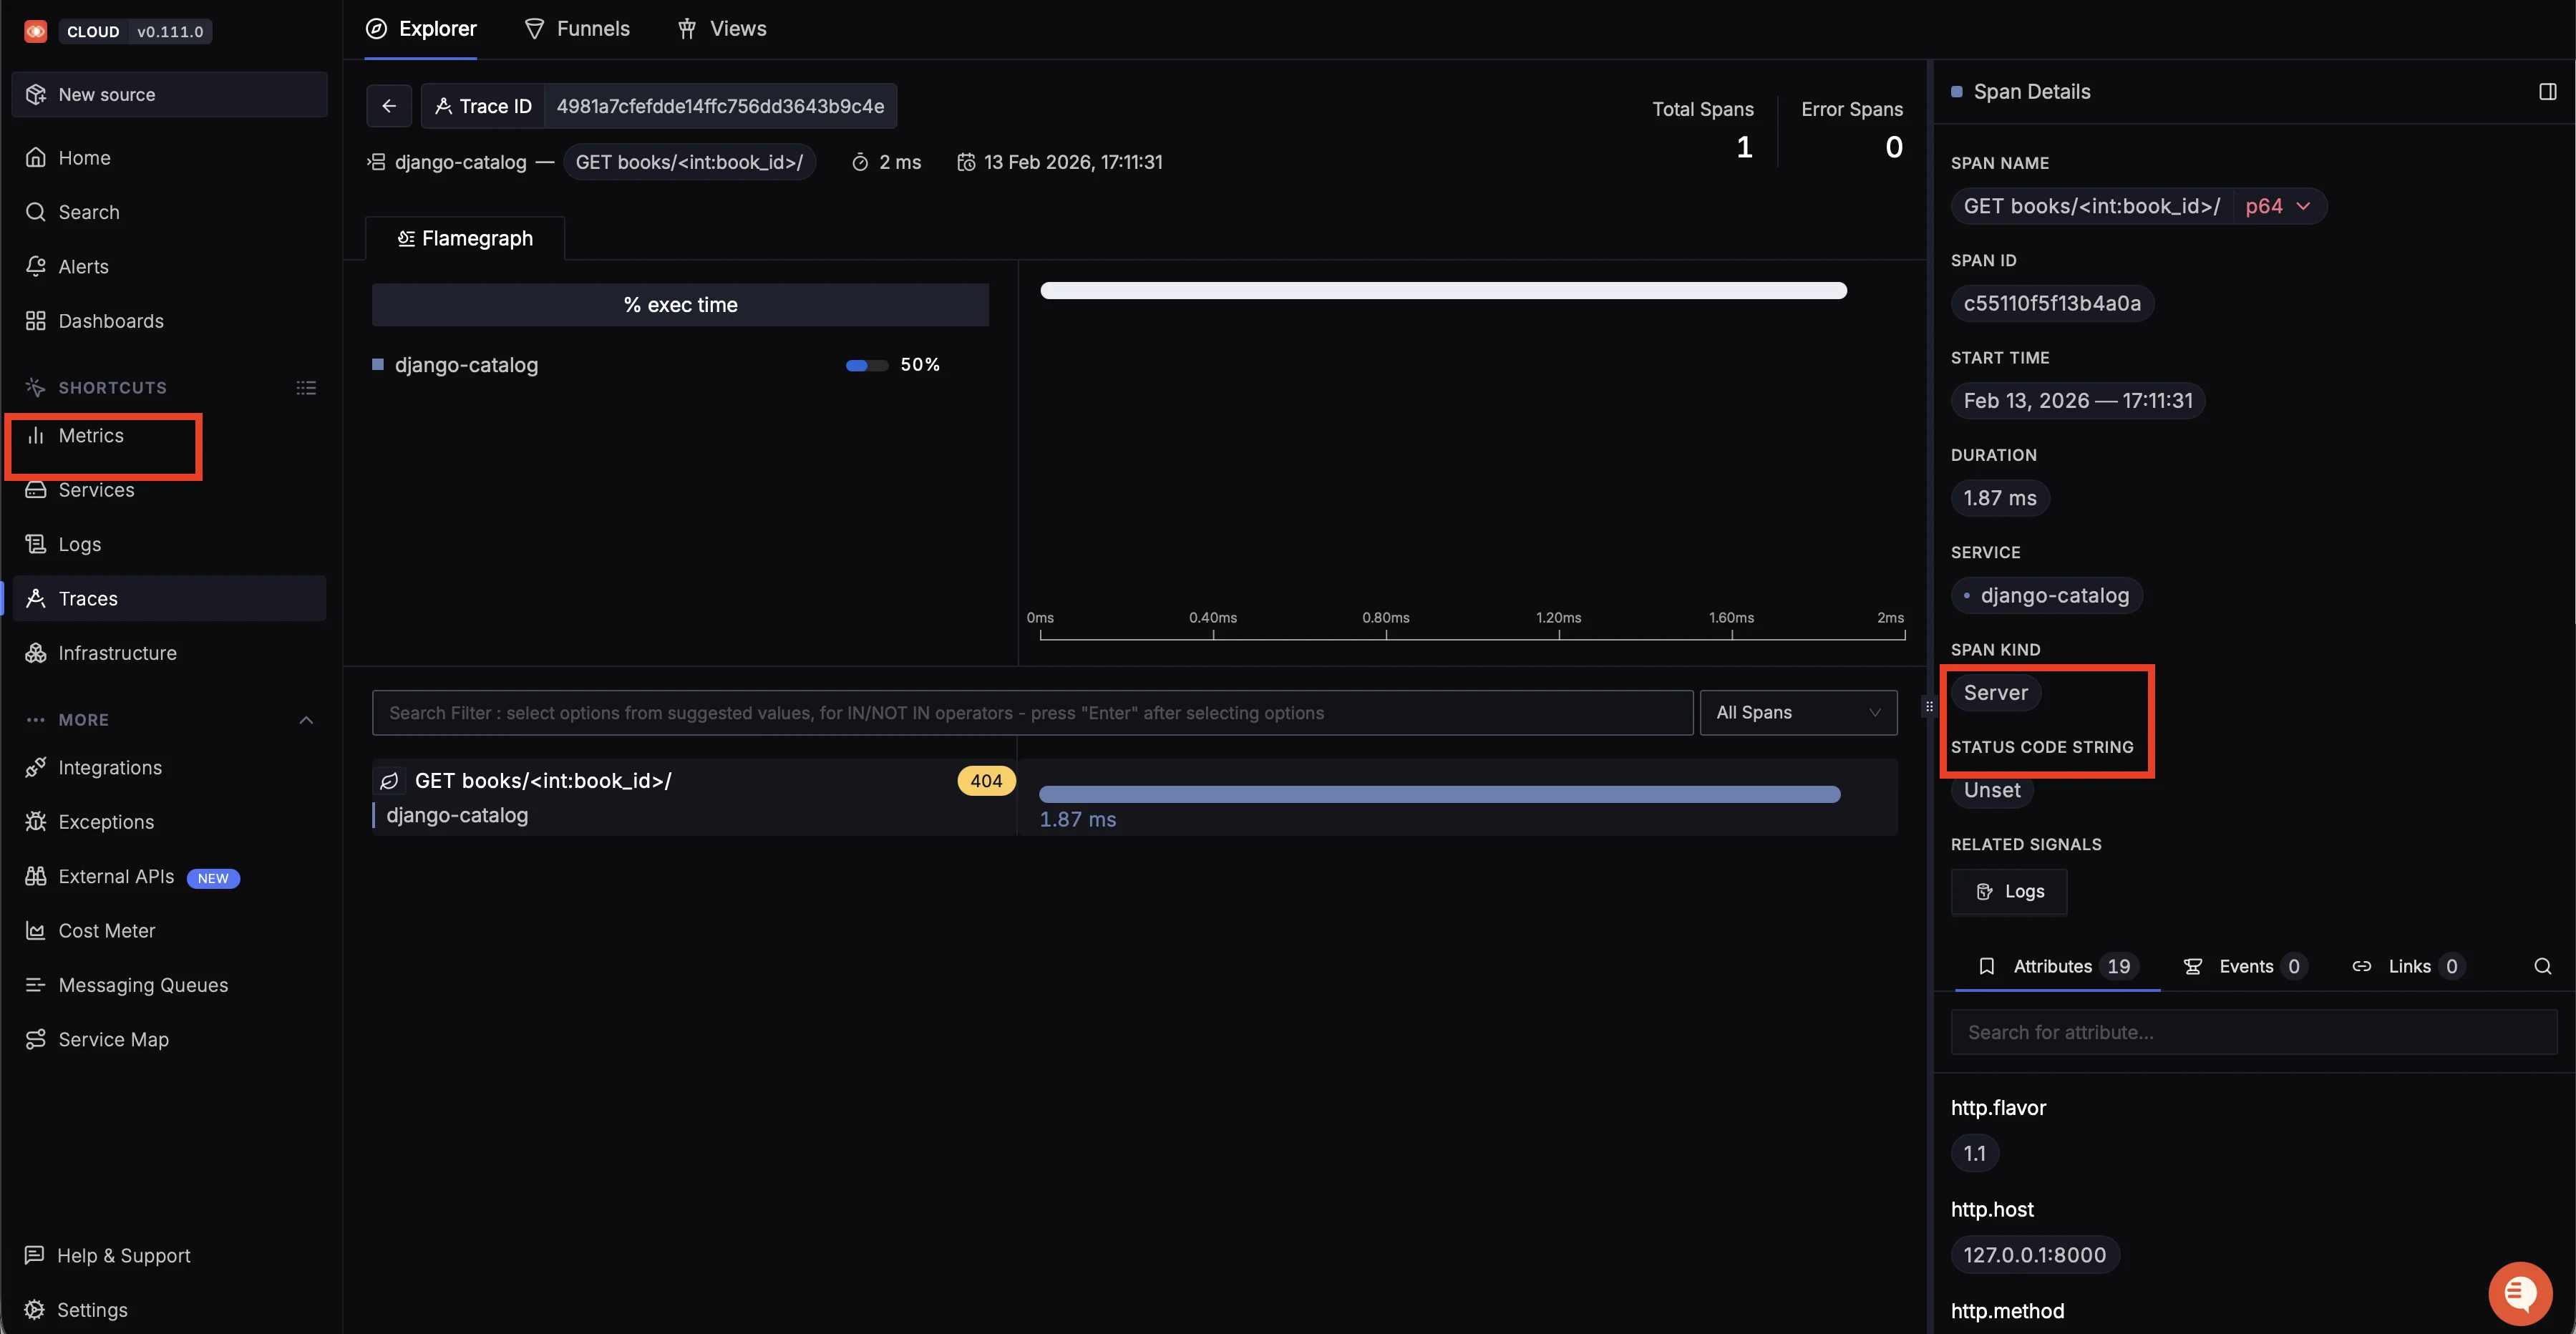
Task: Open the Service Map sidebar icon
Action: coord(36,1039)
